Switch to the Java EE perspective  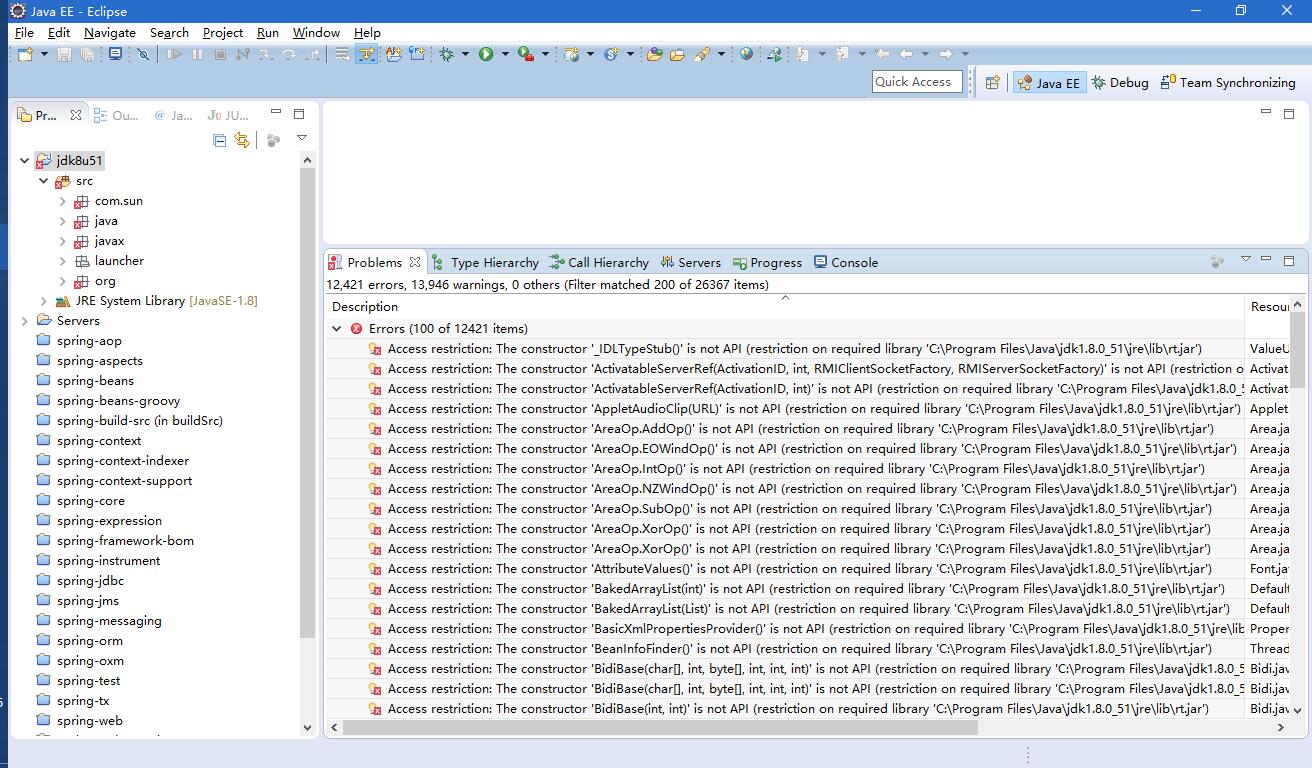pos(1048,83)
